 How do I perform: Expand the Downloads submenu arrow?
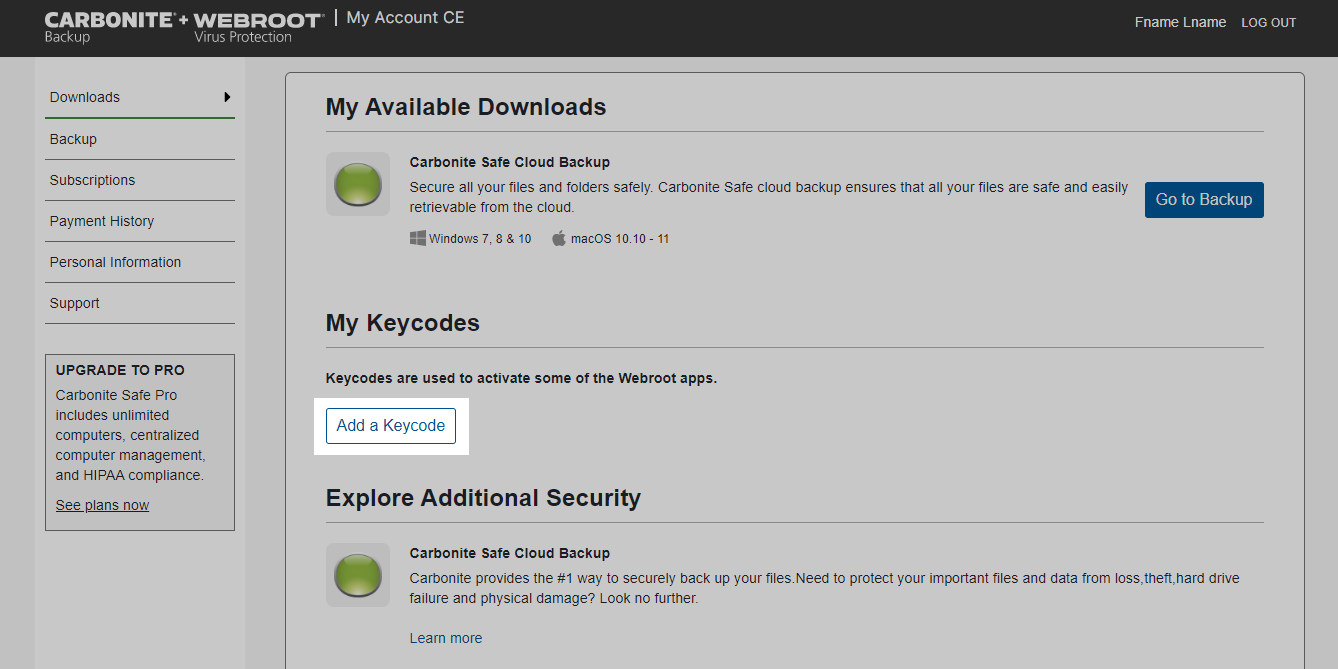tap(228, 96)
